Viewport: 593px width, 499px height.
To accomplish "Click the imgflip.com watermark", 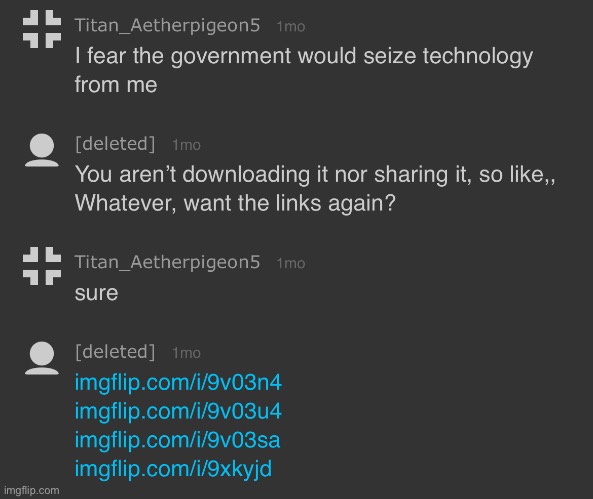I will (32, 491).
